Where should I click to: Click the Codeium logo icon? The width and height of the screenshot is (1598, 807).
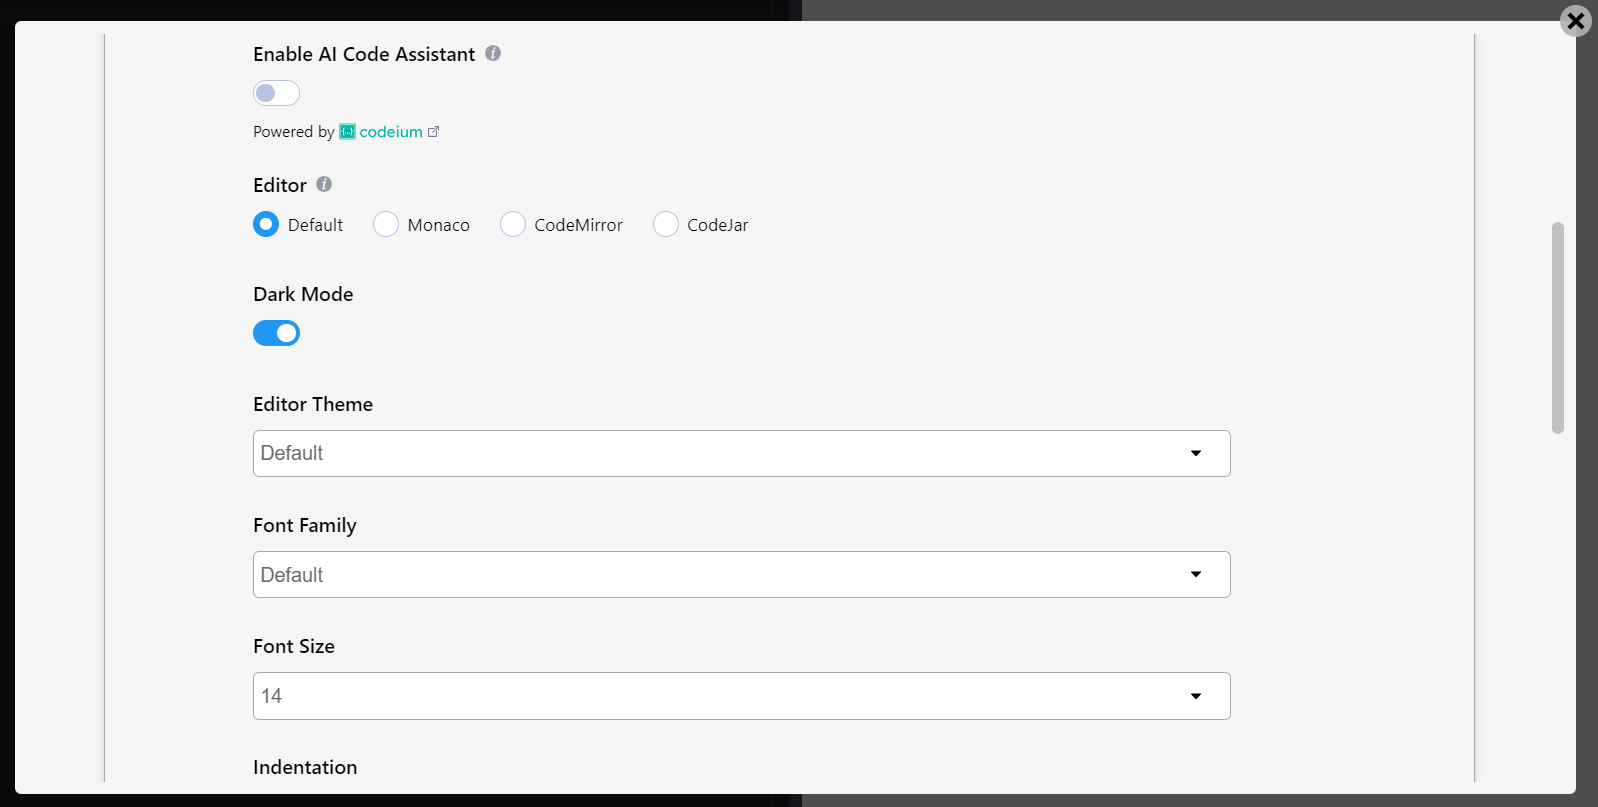347,132
